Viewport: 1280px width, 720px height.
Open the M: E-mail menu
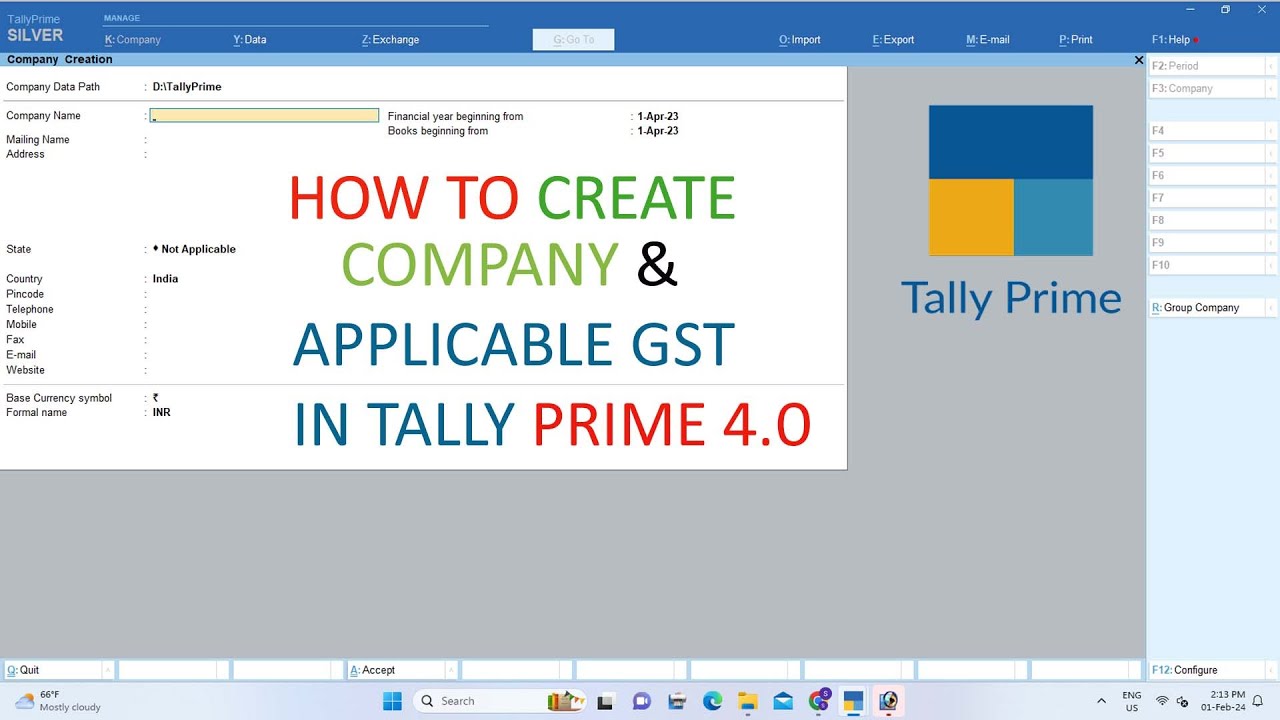[x=987, y=40]
